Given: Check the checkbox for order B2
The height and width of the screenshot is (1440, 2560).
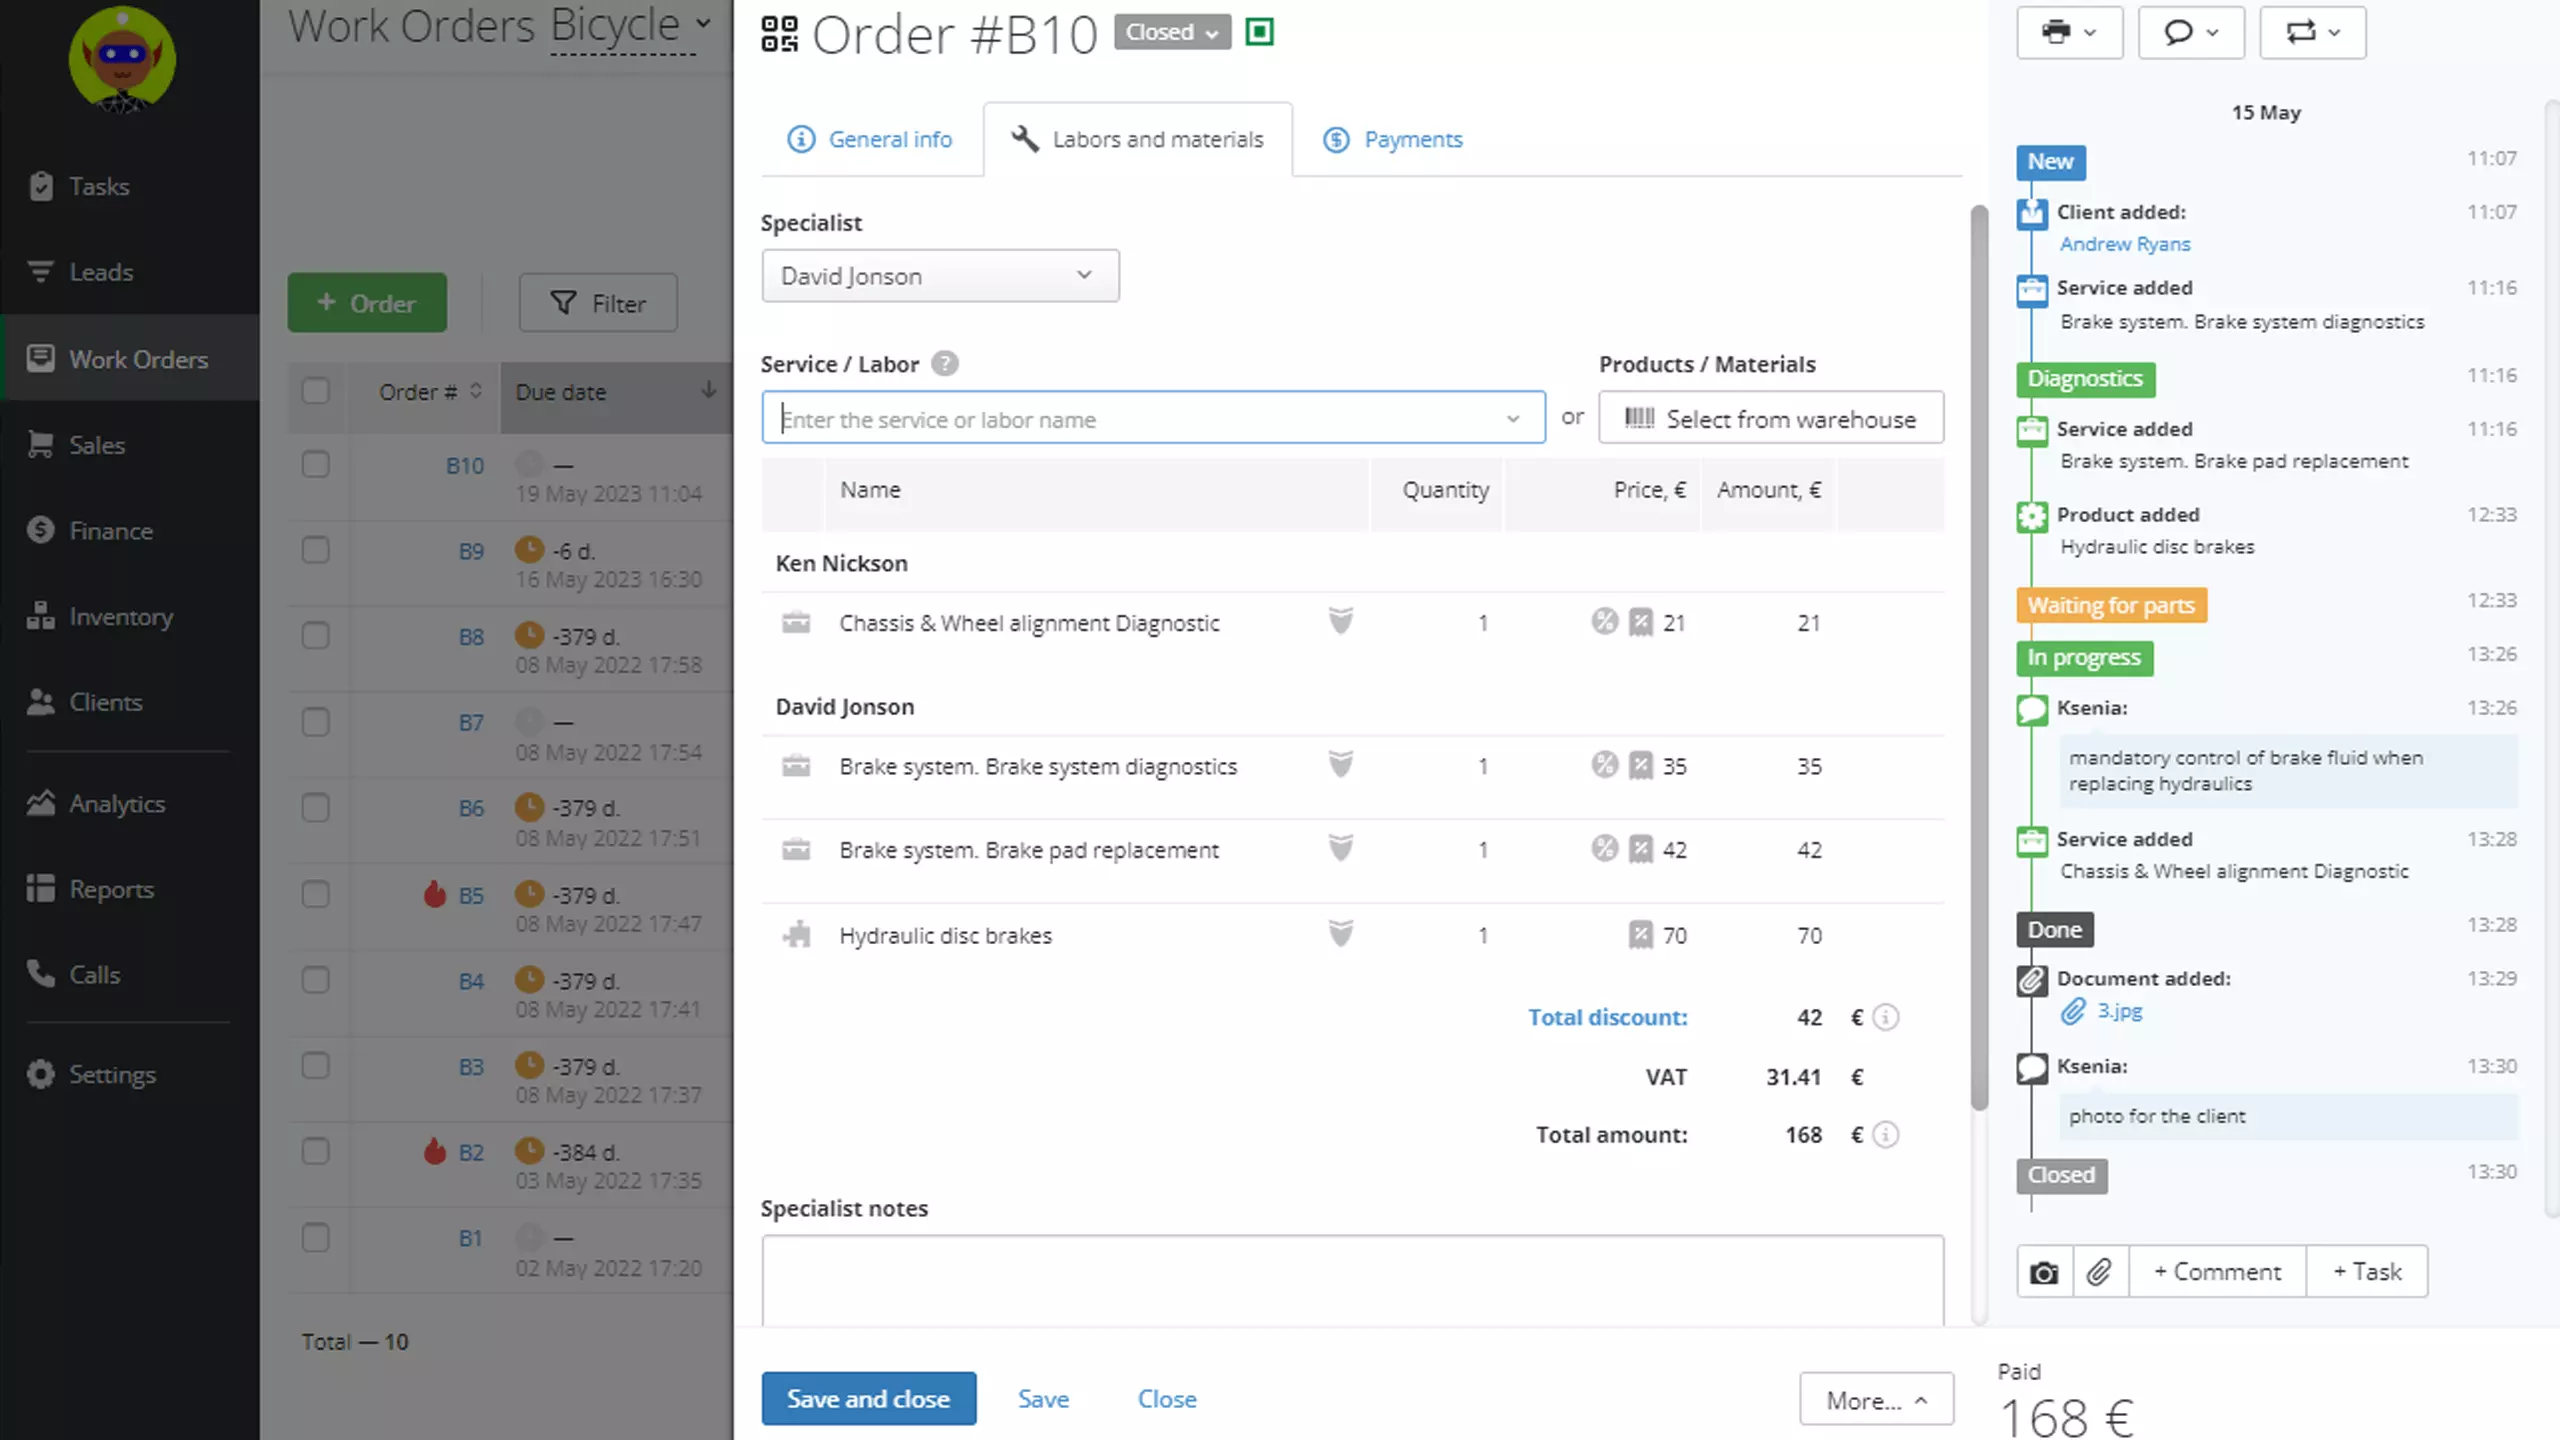Looking at the screenshot, I should point(316,1151).
